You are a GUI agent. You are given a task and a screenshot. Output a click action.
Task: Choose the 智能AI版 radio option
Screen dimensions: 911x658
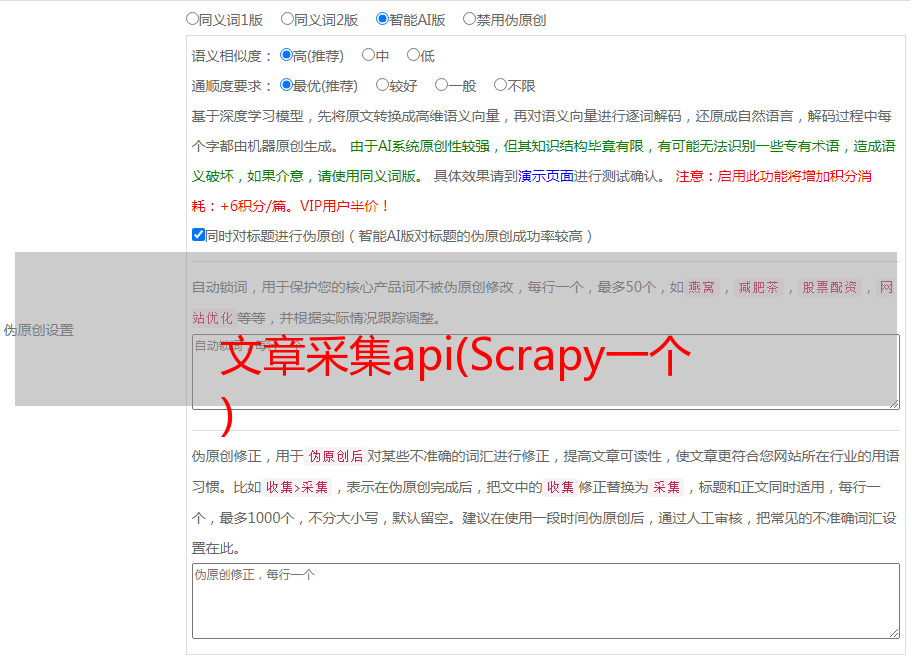tap(382, 19)
